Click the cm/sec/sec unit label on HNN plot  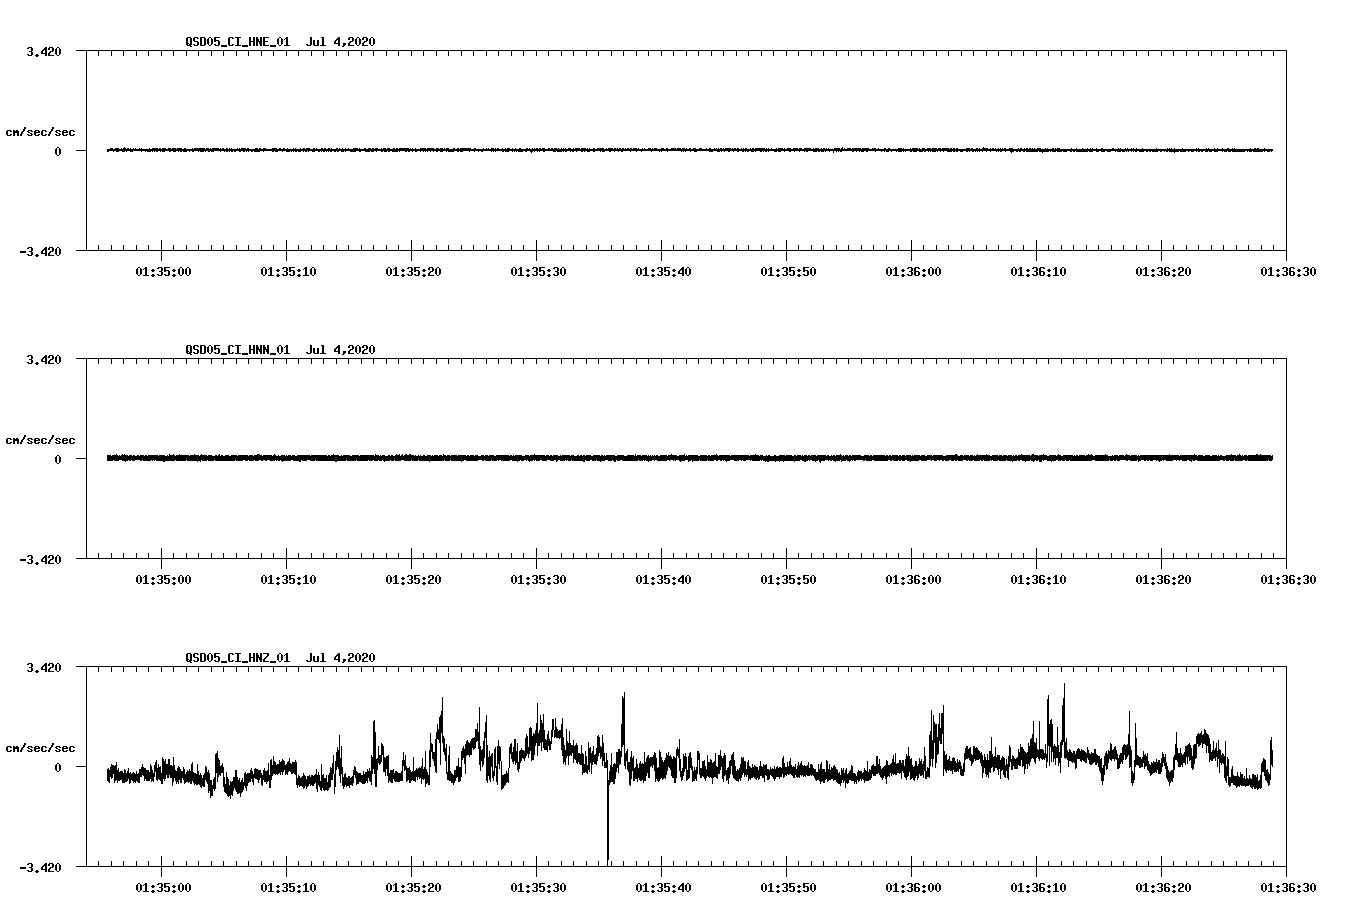coord(40,440)
